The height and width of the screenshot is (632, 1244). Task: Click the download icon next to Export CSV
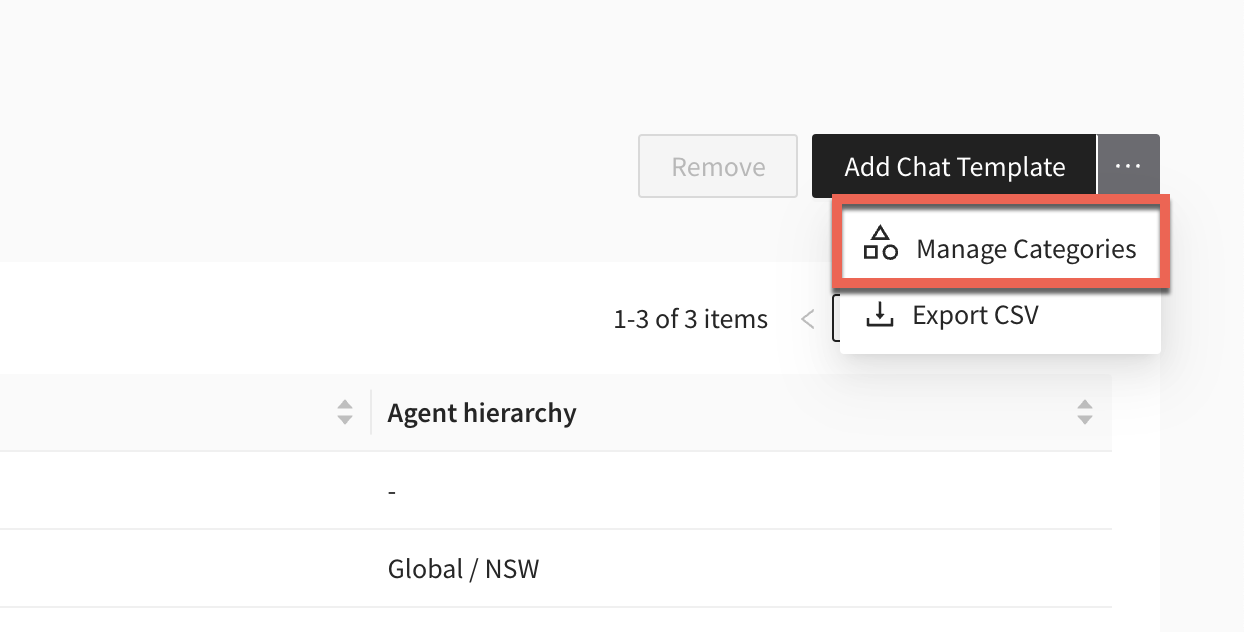879,315
